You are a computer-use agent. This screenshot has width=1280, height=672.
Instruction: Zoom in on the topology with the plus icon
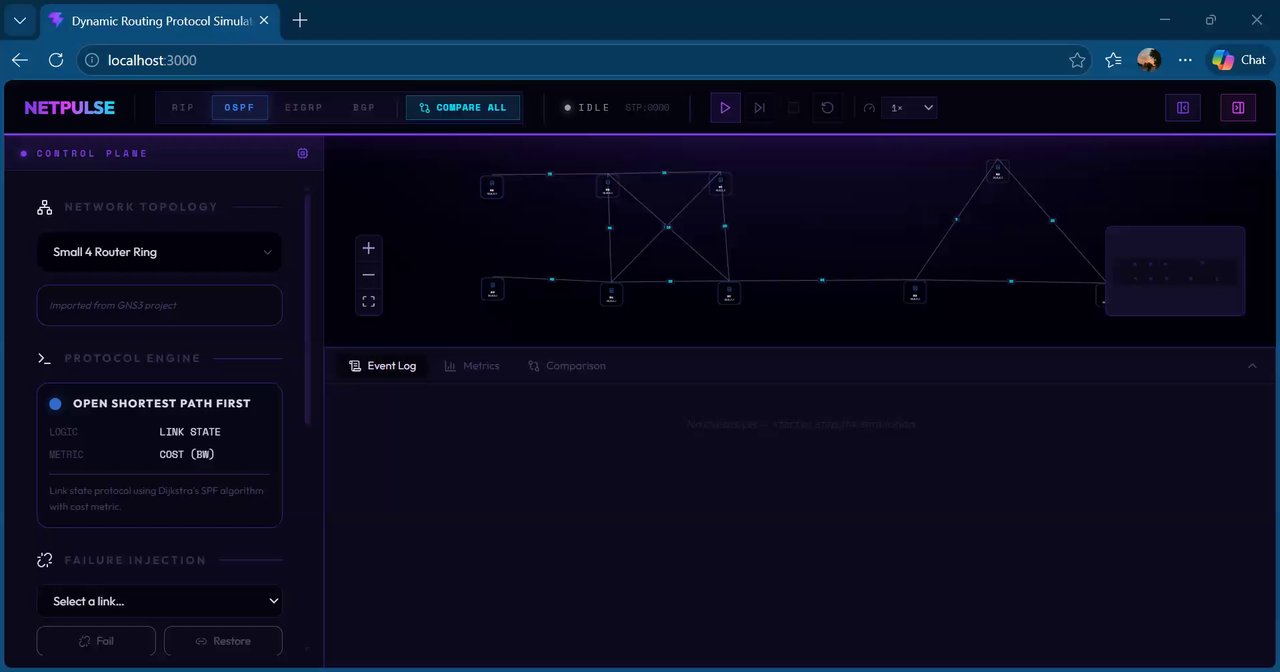coord(369,248)
